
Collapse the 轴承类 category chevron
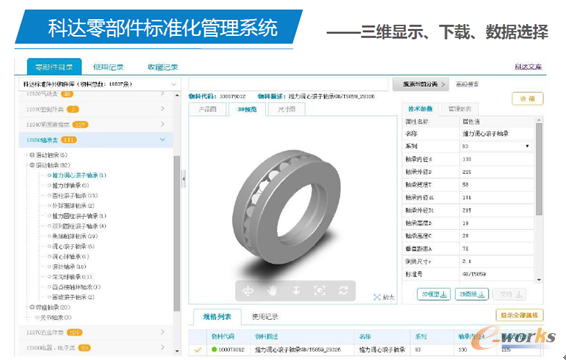coord(162,140)
